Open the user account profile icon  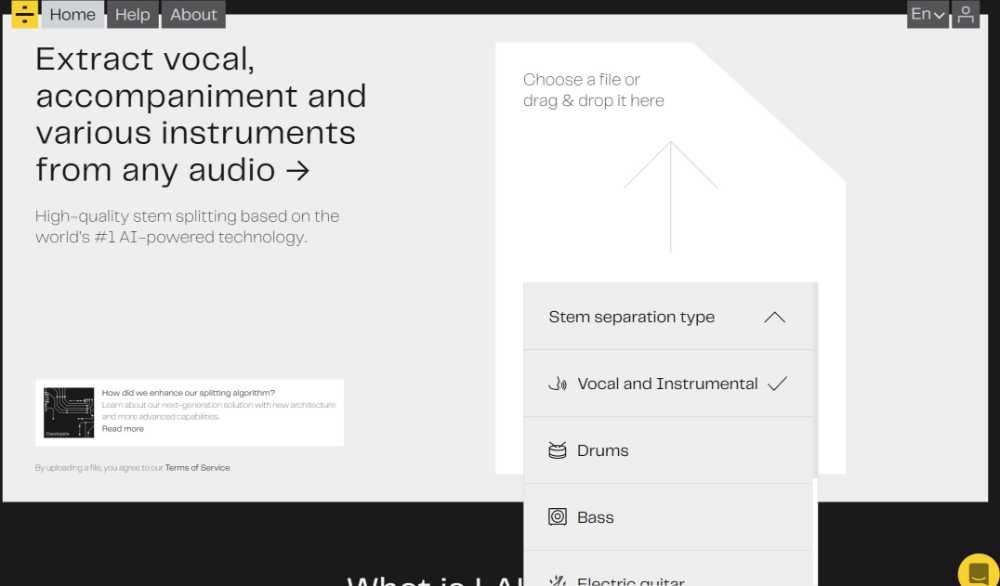click(965, 14)
